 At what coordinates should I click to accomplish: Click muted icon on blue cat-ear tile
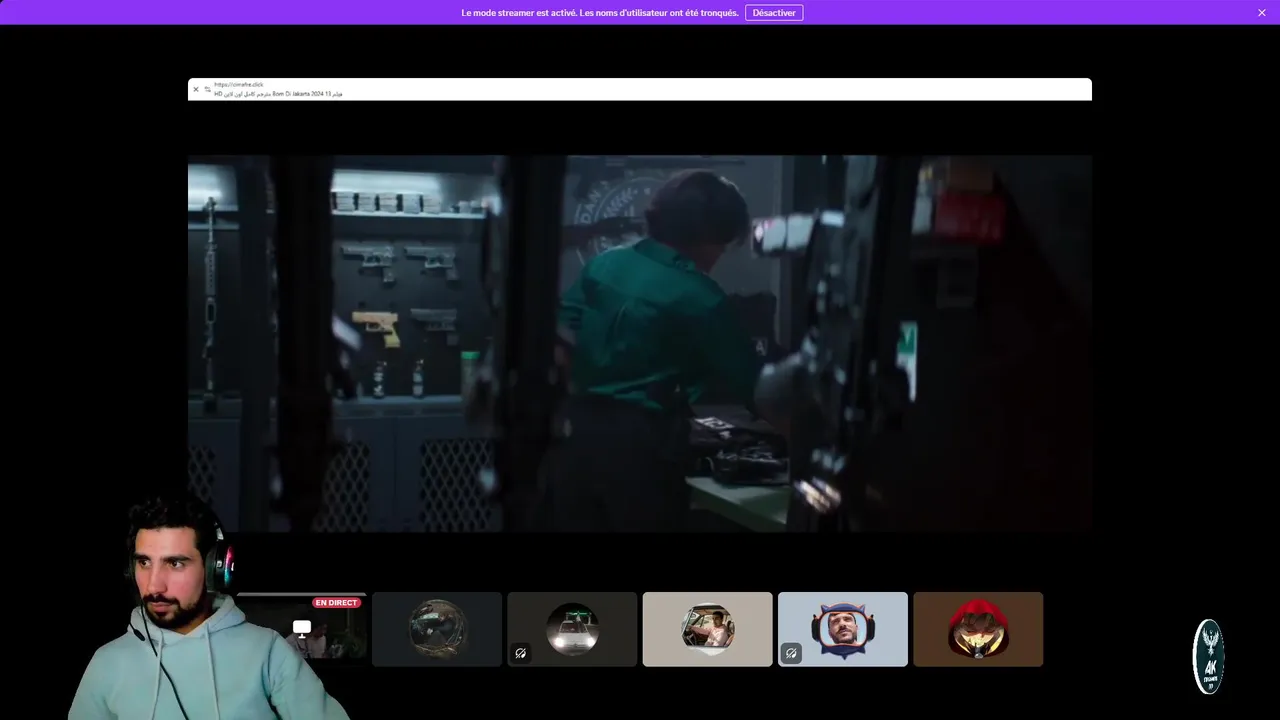click(x=791, y=653)
